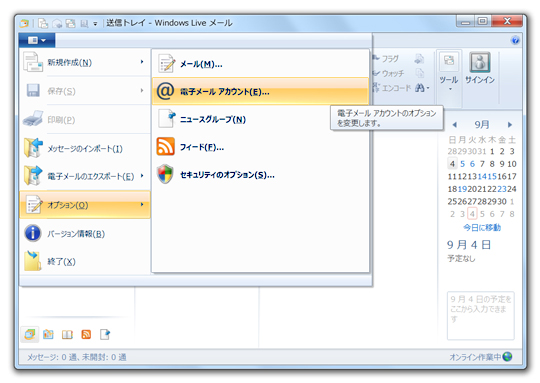Select calendar date 23
The width and height of the screenshot is (540, 383).
coord(502,189)
